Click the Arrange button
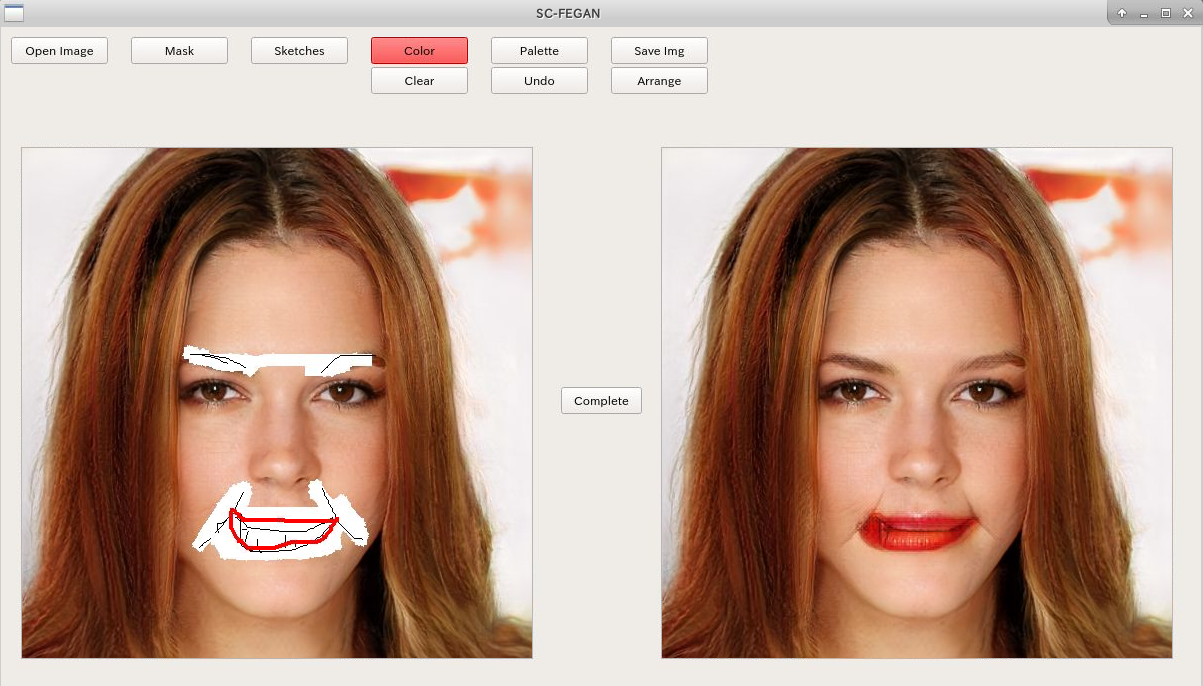The image size is (1203, 686). (x=659, y=81)
